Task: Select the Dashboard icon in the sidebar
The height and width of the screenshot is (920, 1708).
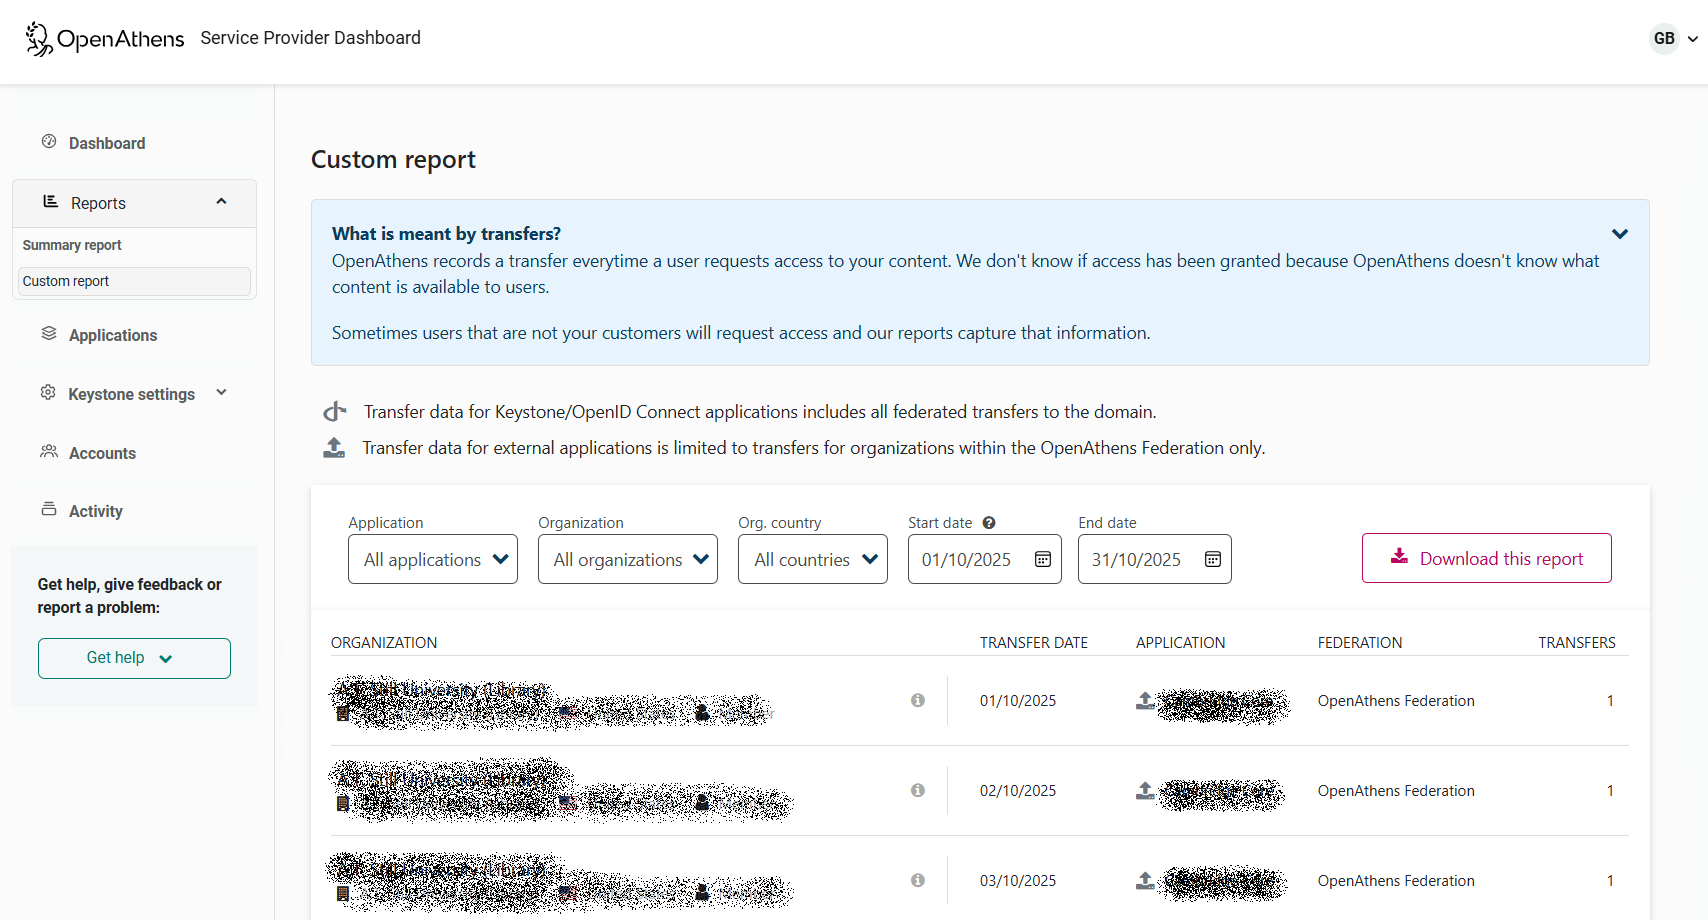Action: pyautogui.click(x=49, y=142)
